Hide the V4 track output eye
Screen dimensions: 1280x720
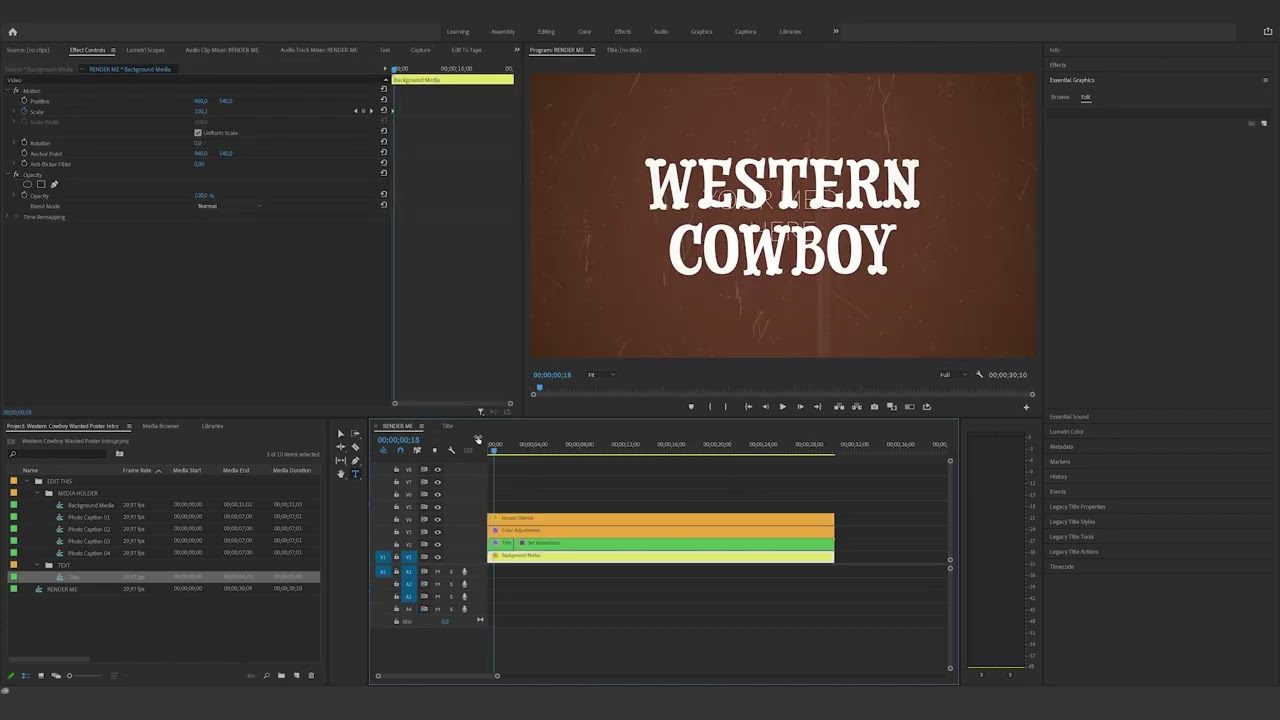click(x=437, y=519)
